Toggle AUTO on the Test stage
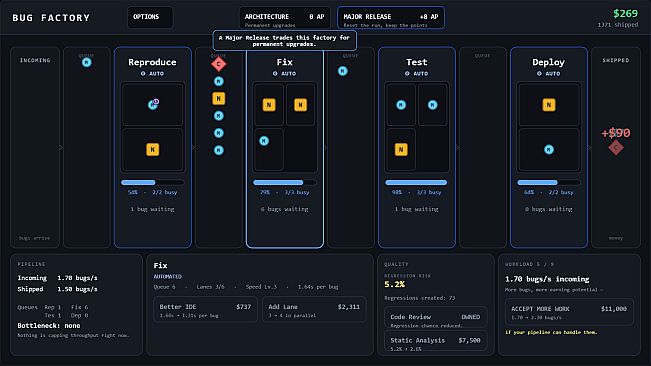651x366 pixels. pyautogui.click(x=416, y=73)
